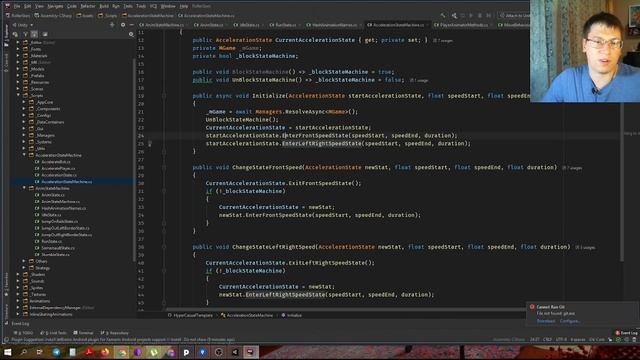Hide the explorer panel with minus icon
This screenshot has width=640, height=360.
(x=131, y=25)
